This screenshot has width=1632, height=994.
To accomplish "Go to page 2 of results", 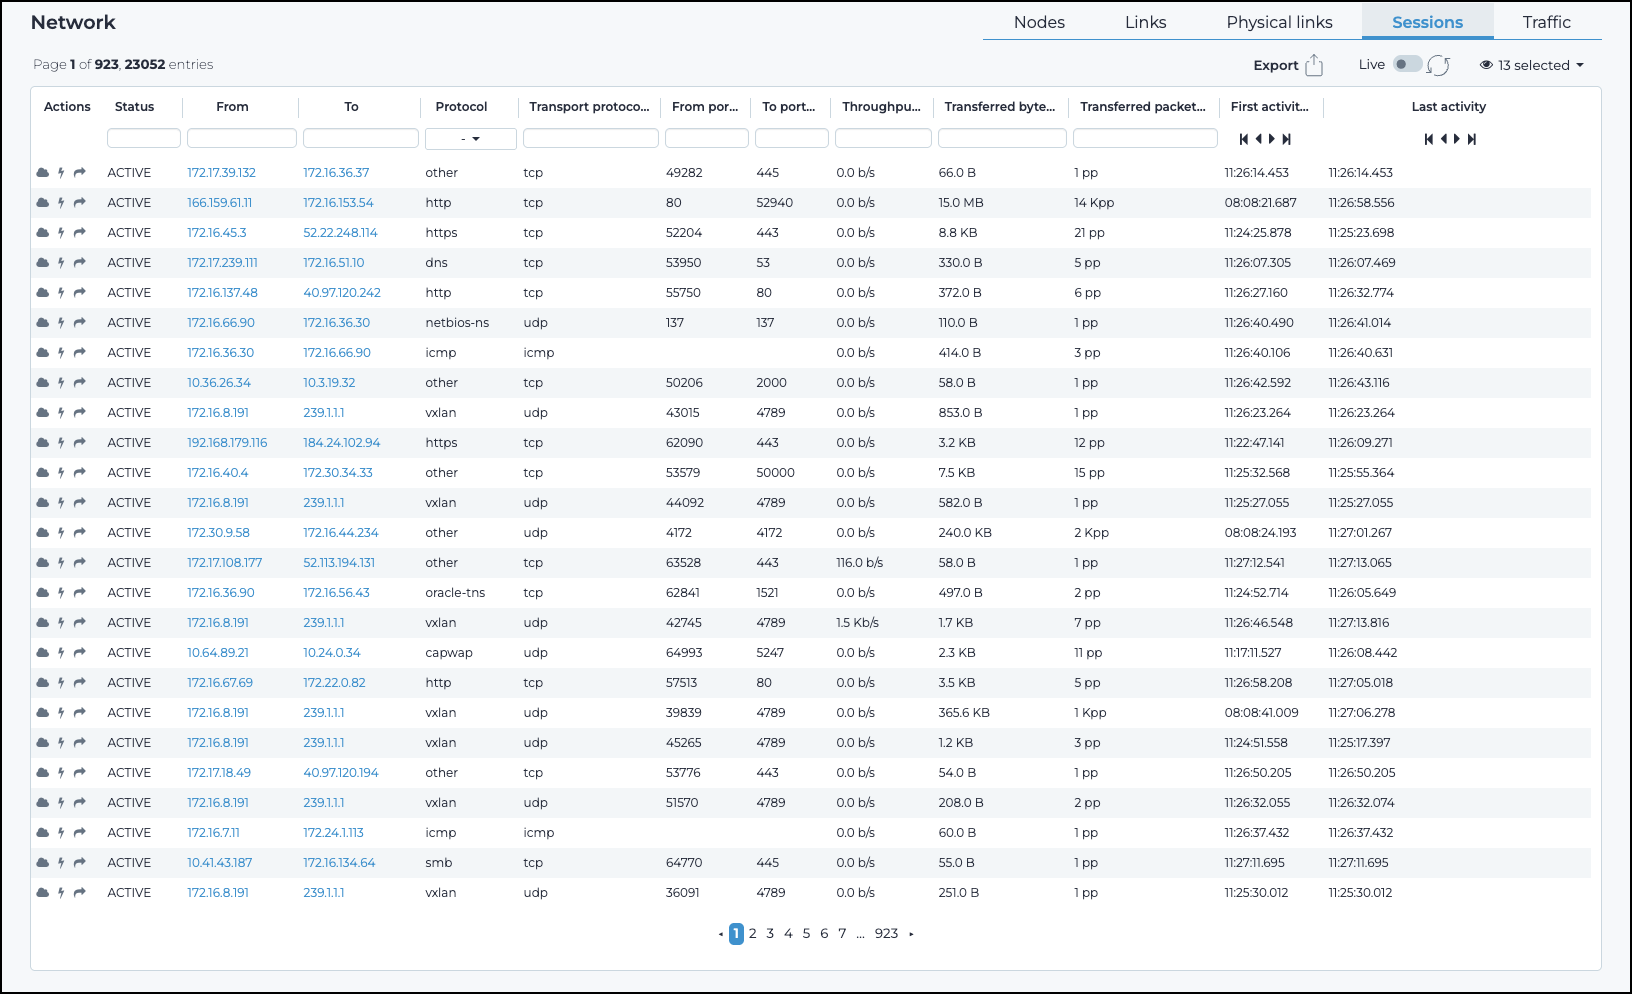I will pos(753,934).
